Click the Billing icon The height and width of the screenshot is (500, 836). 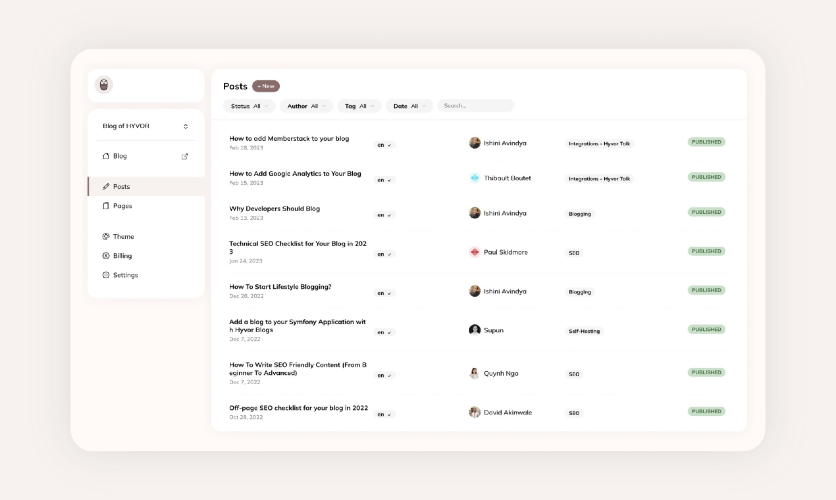tap(106, 256)
